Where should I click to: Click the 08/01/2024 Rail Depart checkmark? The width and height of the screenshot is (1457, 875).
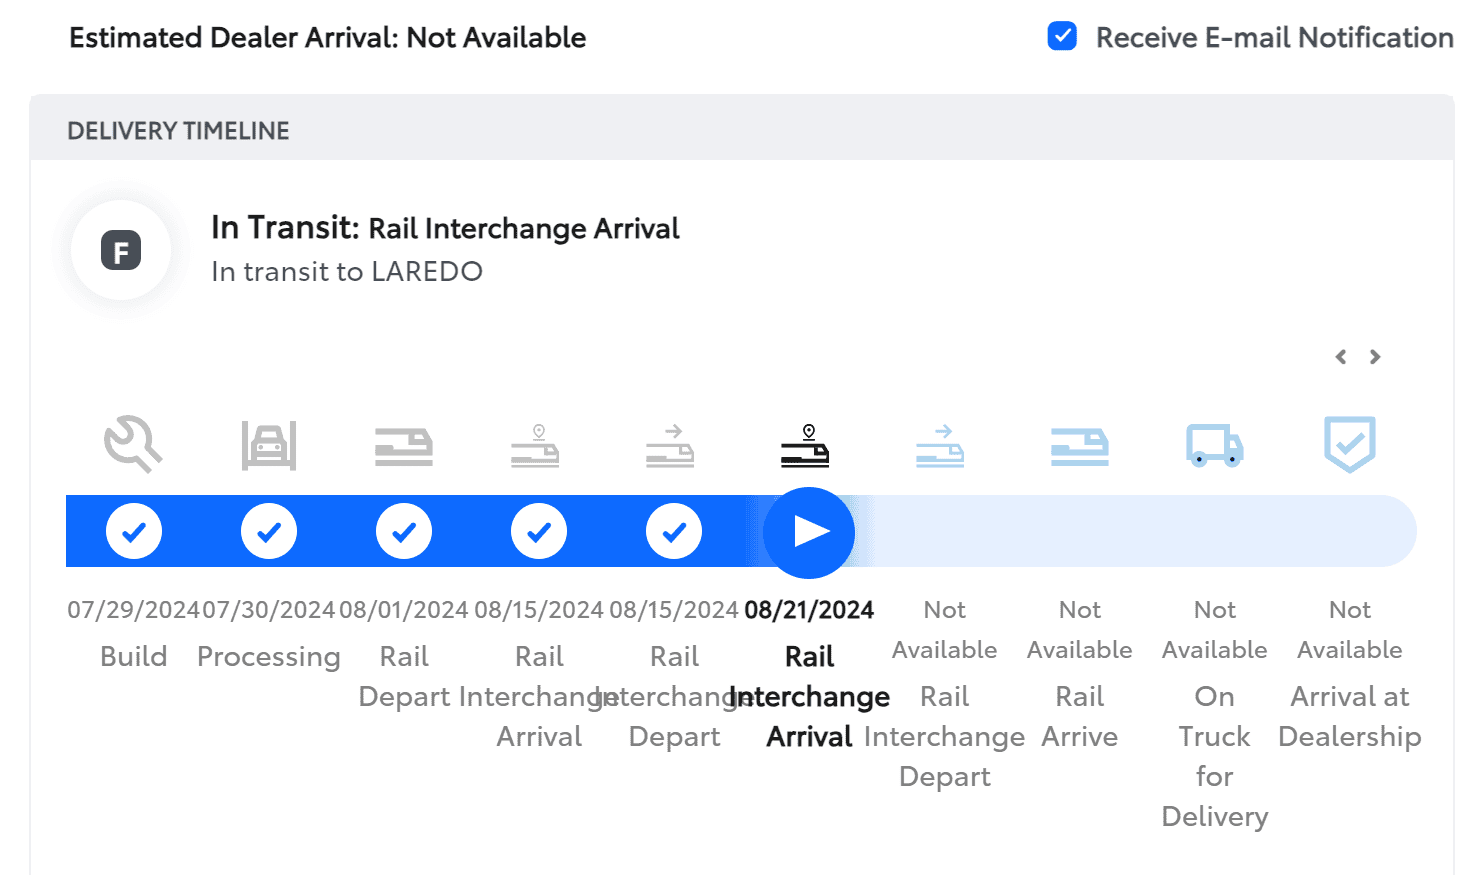click(404, 532)
